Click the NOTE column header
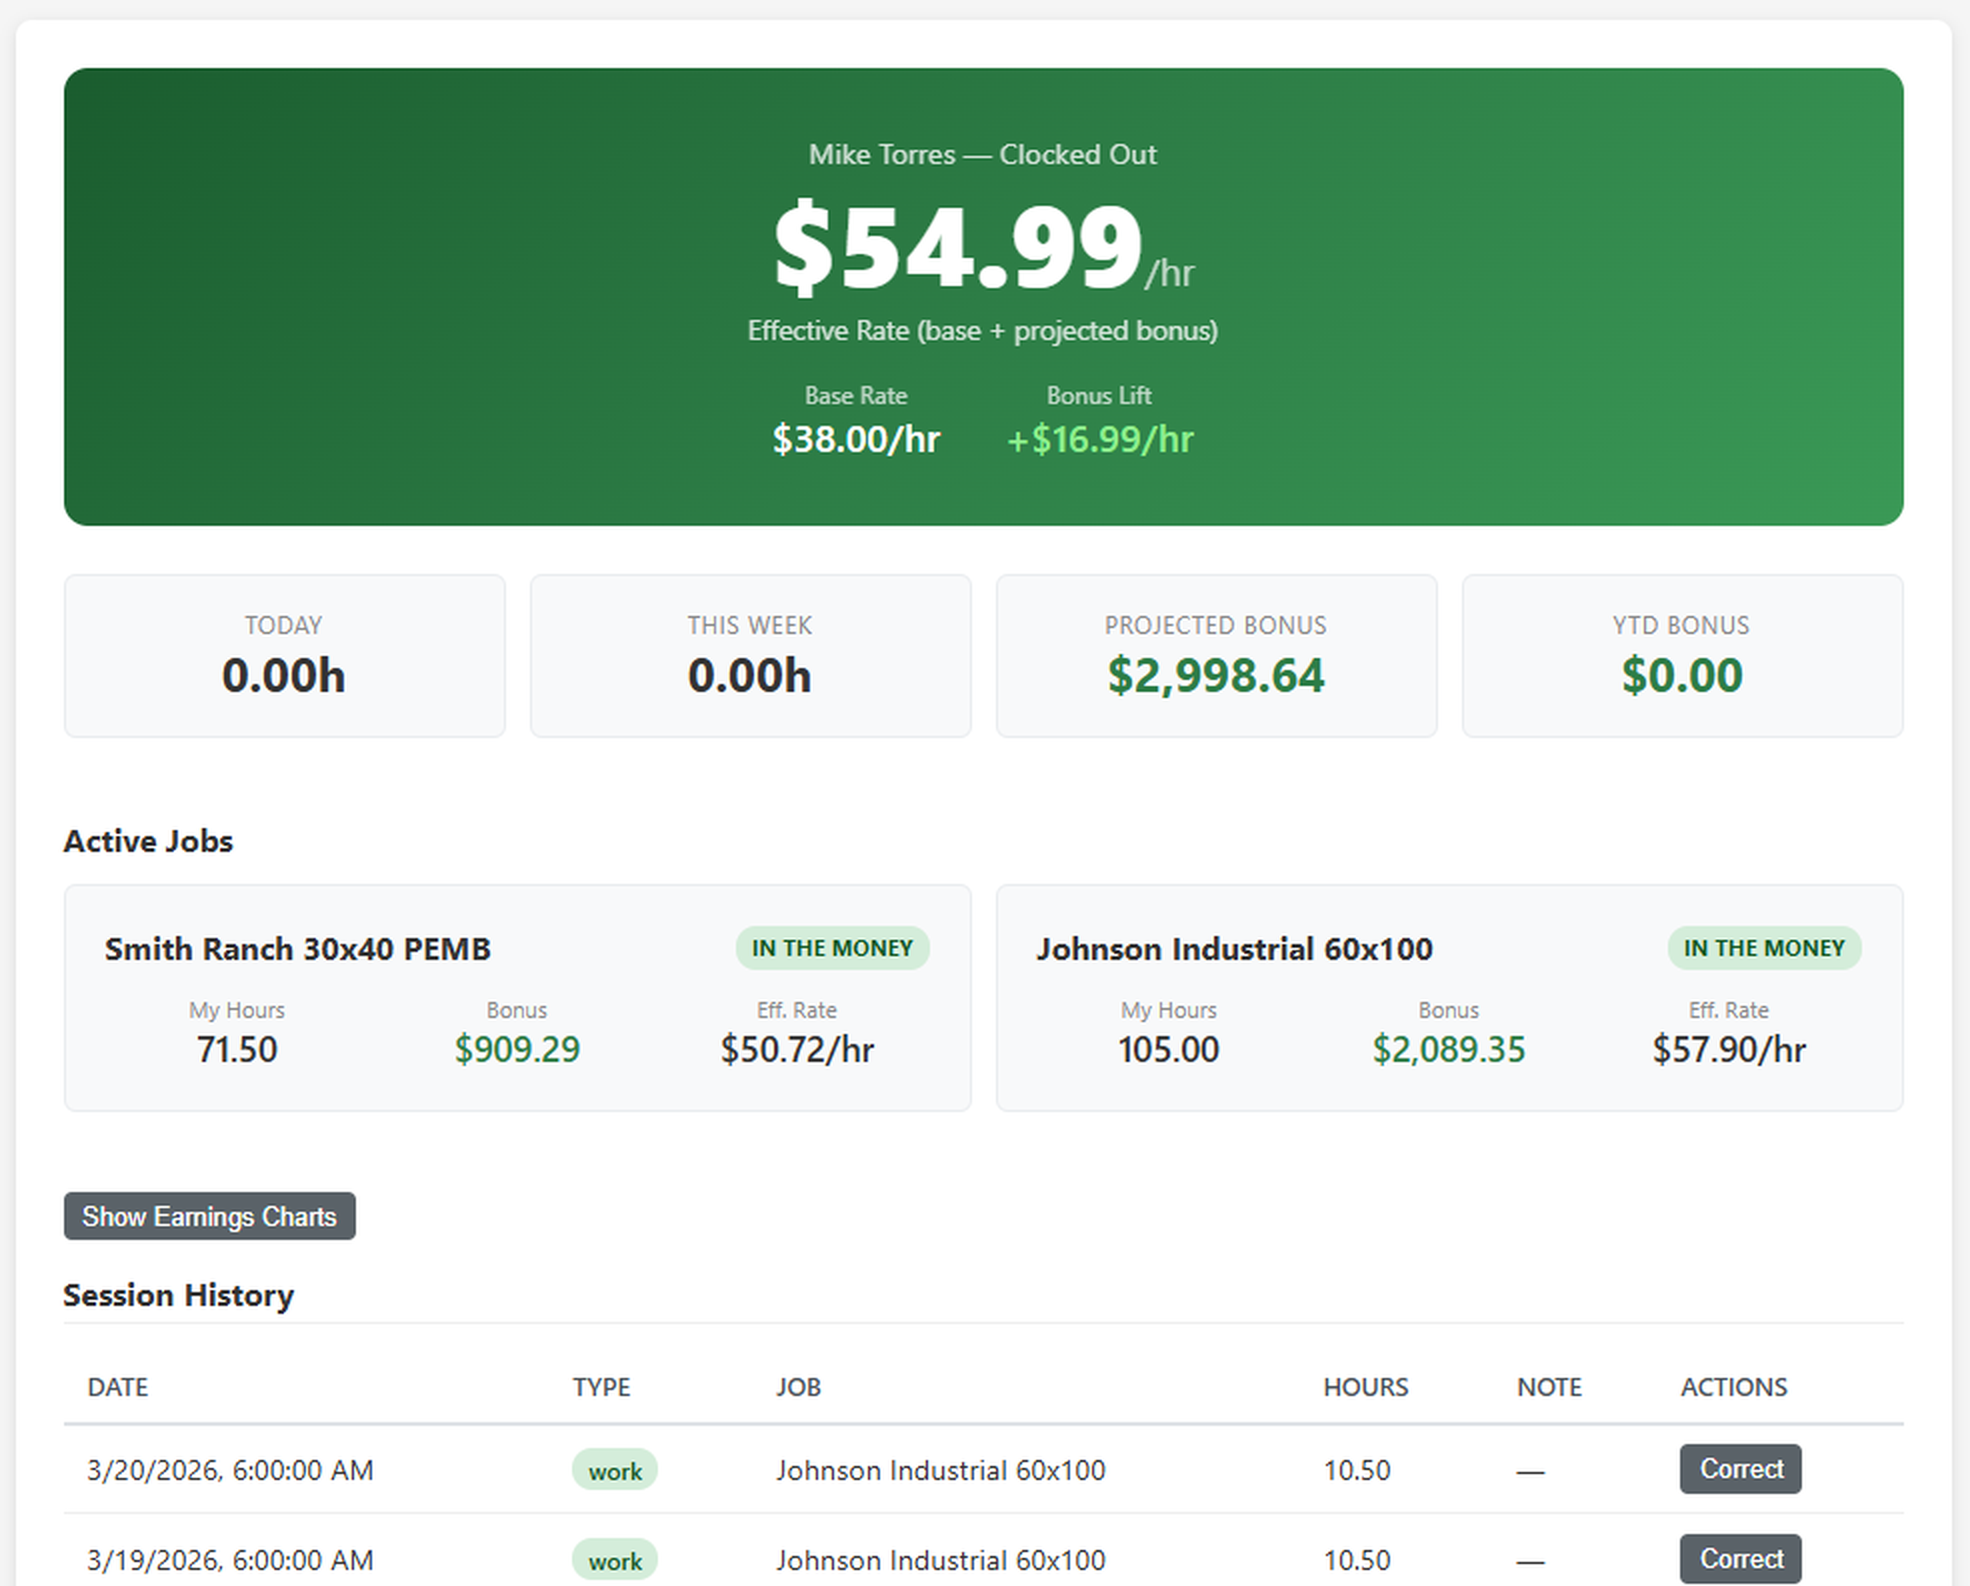 [1549, 1387]
